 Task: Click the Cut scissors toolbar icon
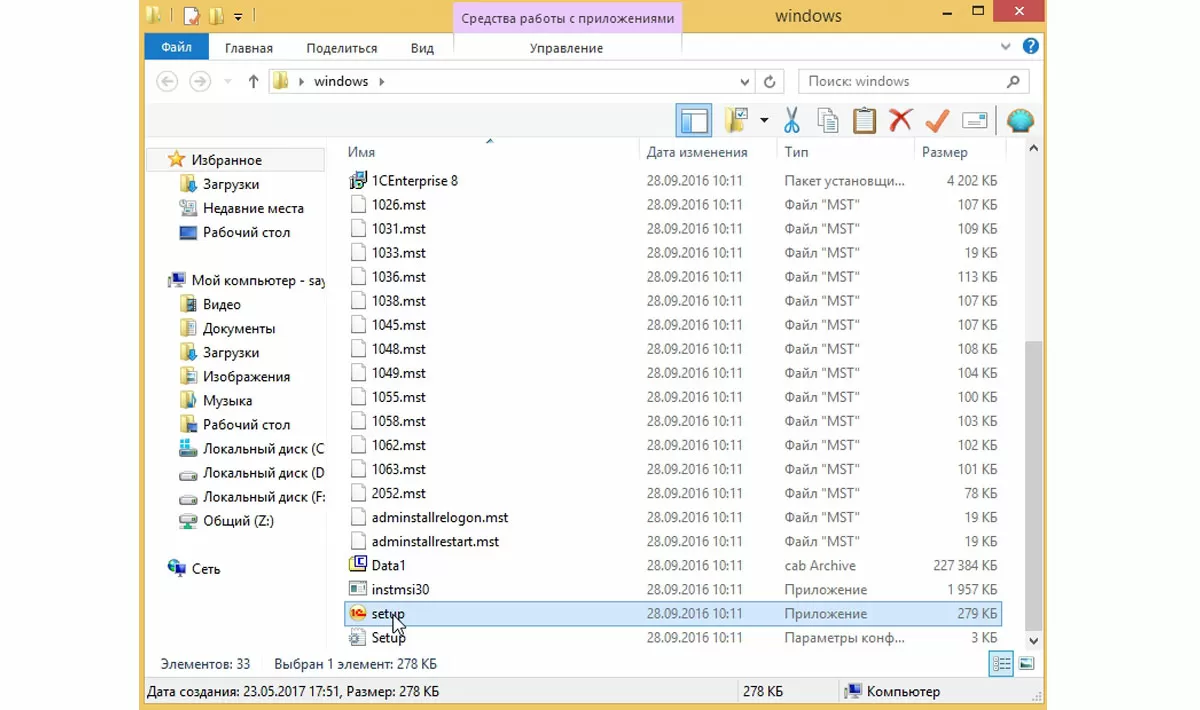tap(791, 121)
